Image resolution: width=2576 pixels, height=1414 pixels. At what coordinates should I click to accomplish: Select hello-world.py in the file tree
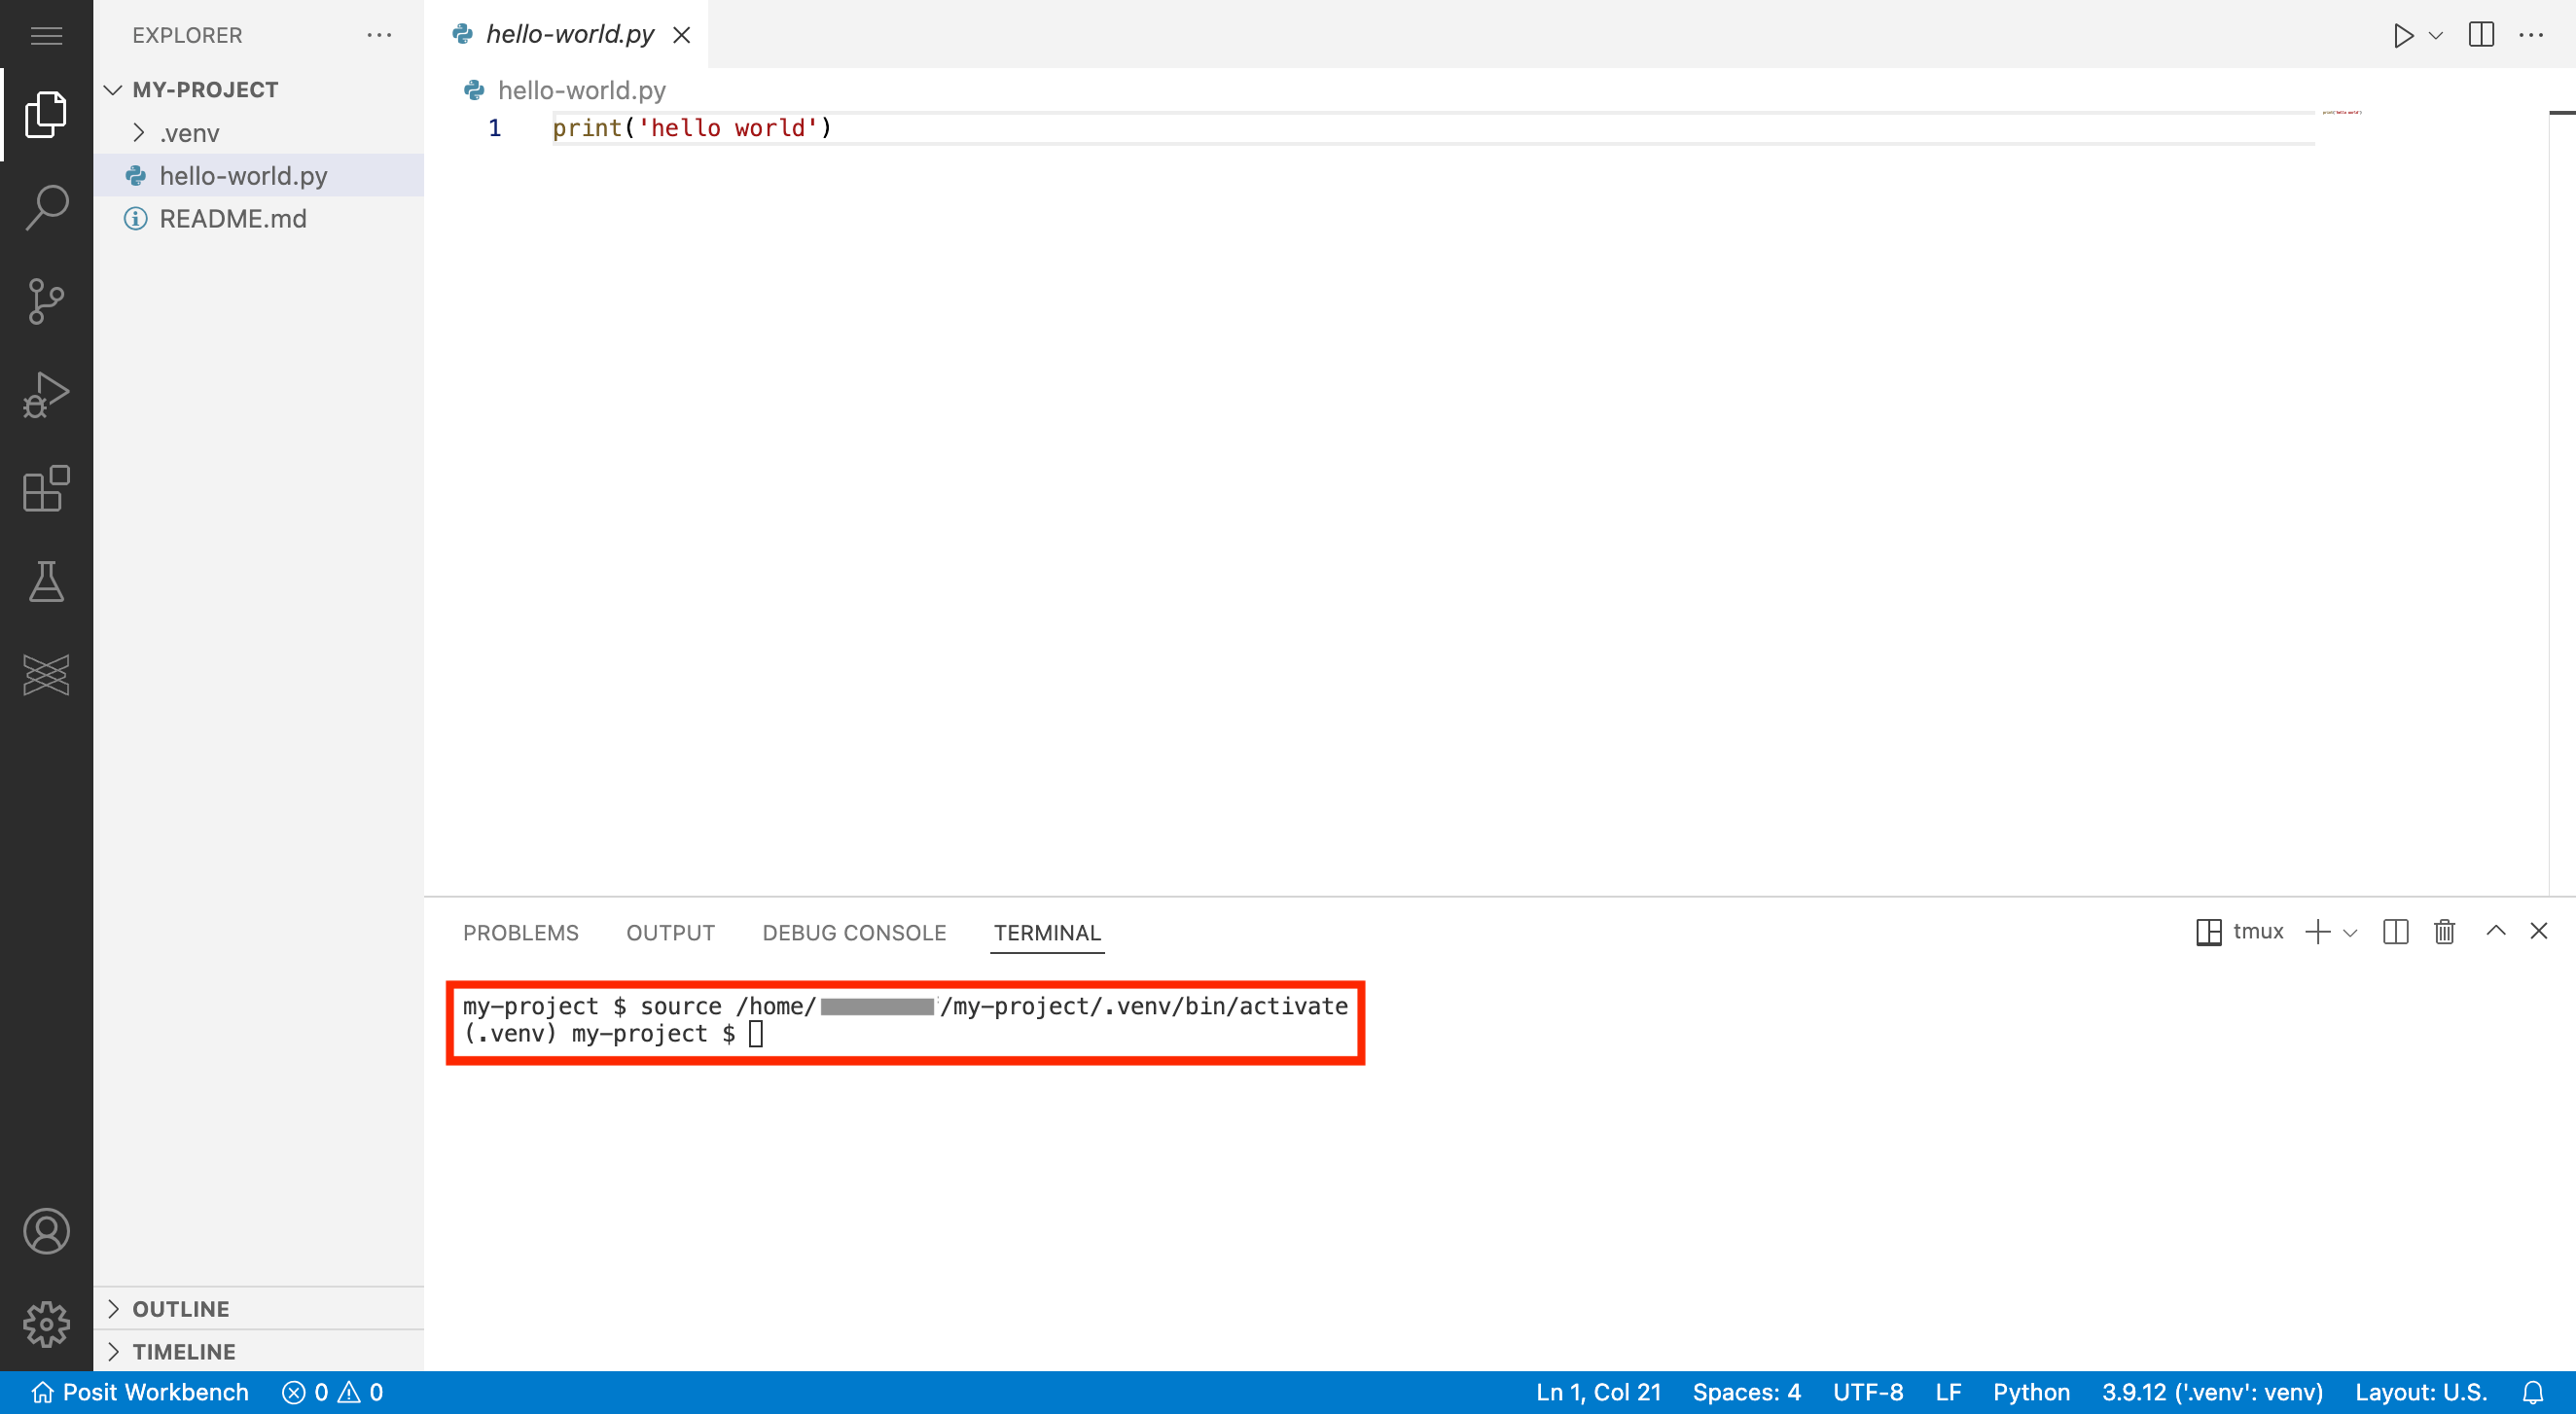click(258, 176)
